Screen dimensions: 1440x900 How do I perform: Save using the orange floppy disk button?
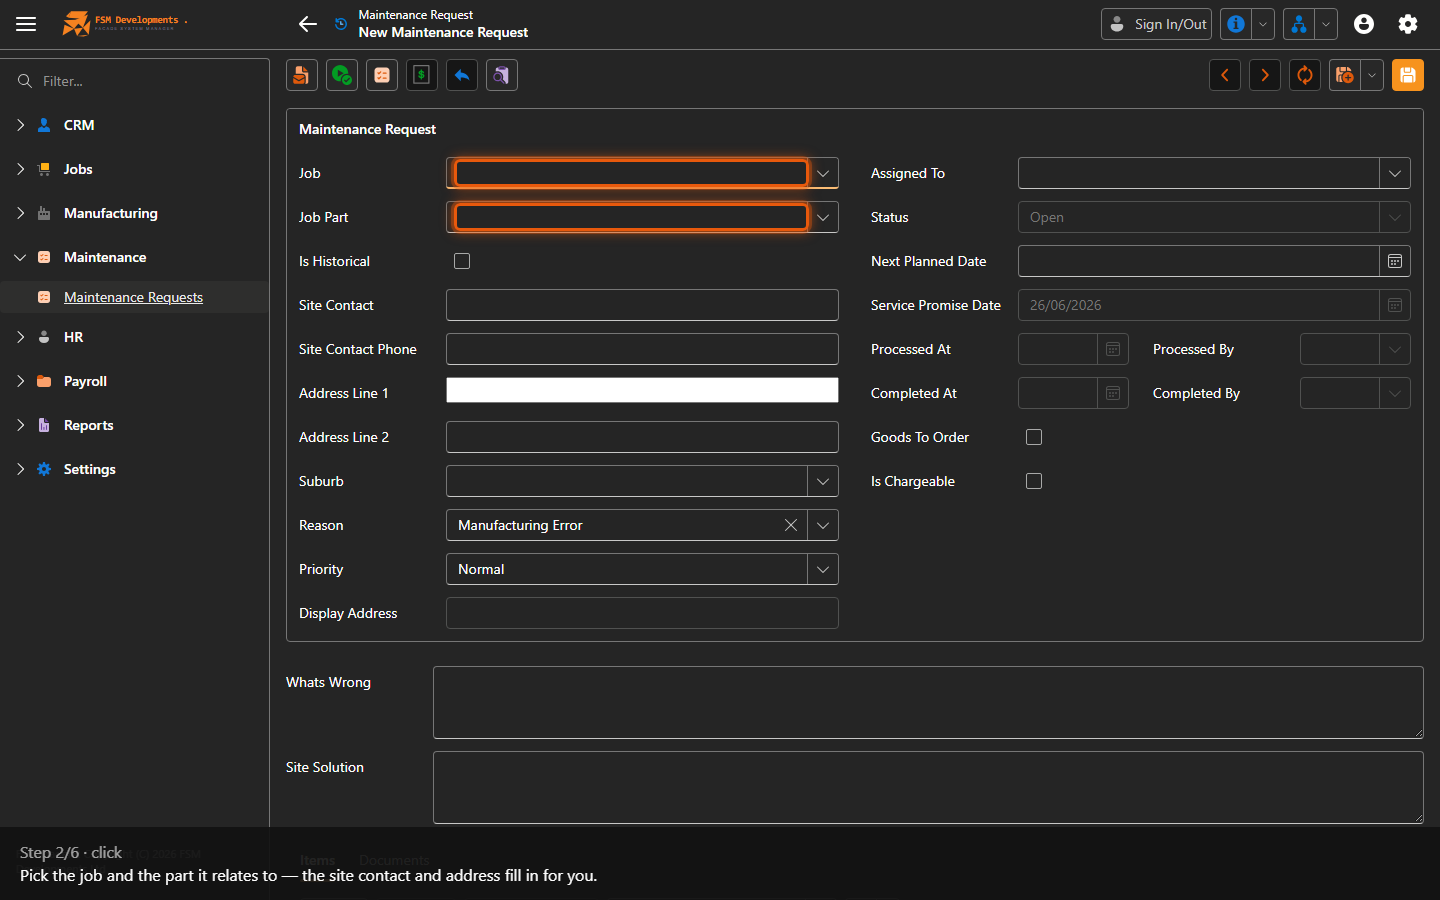coord(1408,75)
